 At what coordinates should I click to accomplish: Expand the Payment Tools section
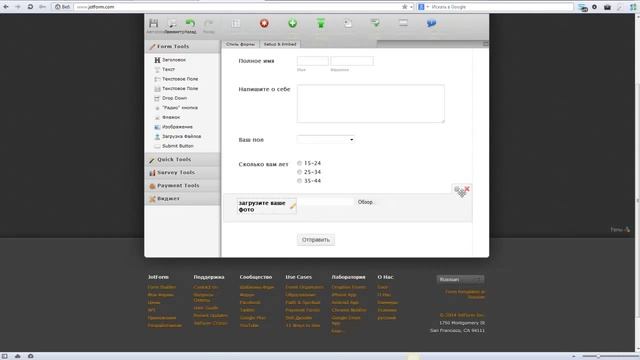pos(182,186)
